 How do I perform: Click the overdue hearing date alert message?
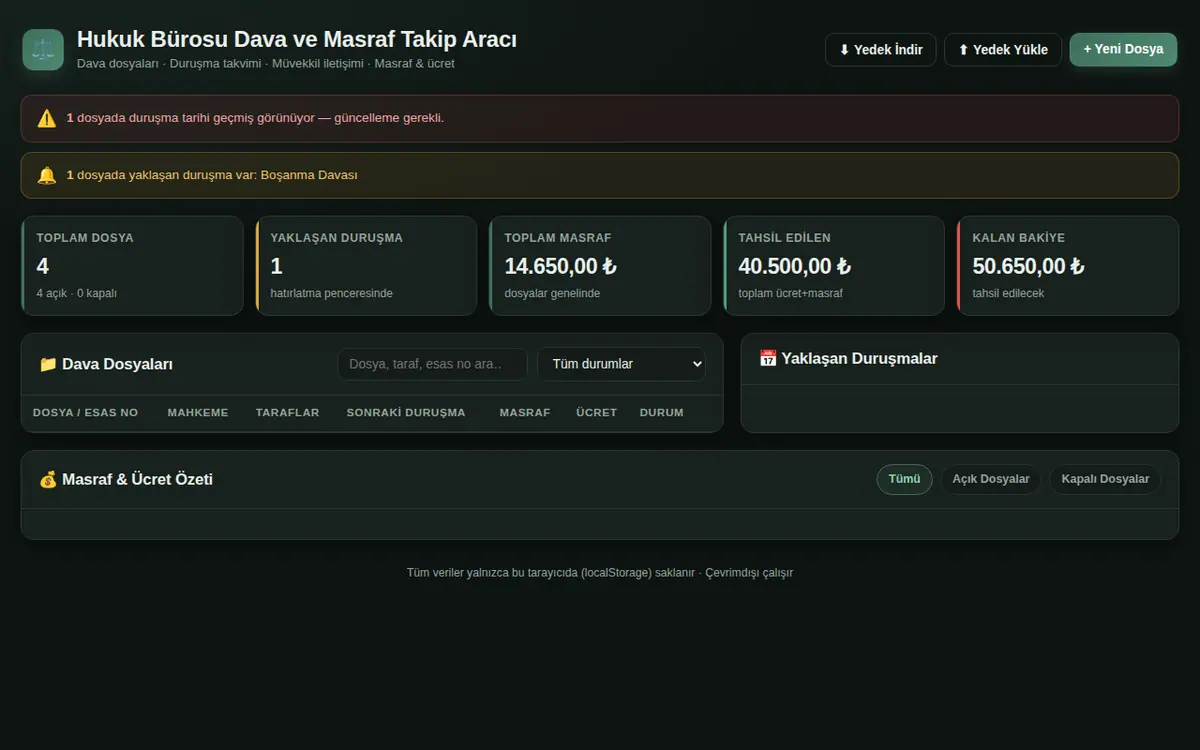tap(255, 118)
